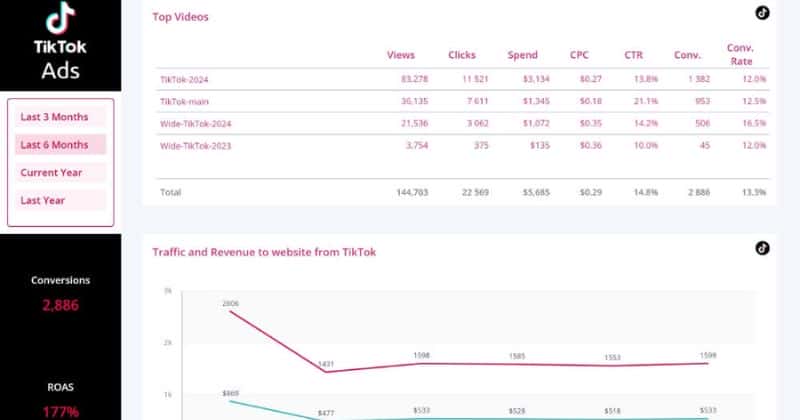Sort by Conv. Rate column header

[x=740, y=54]
